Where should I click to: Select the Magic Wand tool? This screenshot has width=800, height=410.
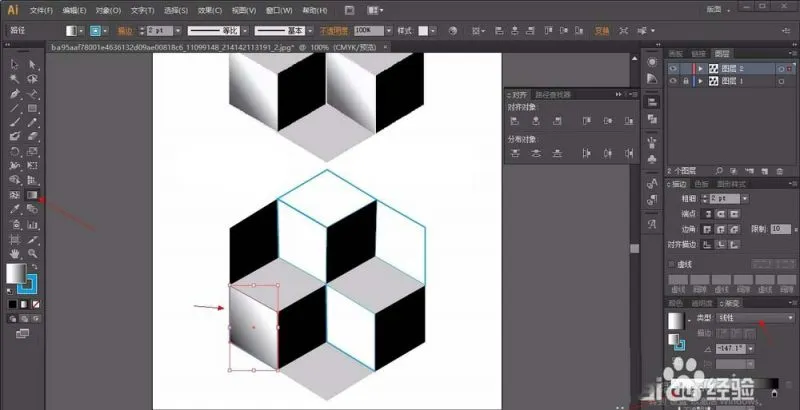14,79
